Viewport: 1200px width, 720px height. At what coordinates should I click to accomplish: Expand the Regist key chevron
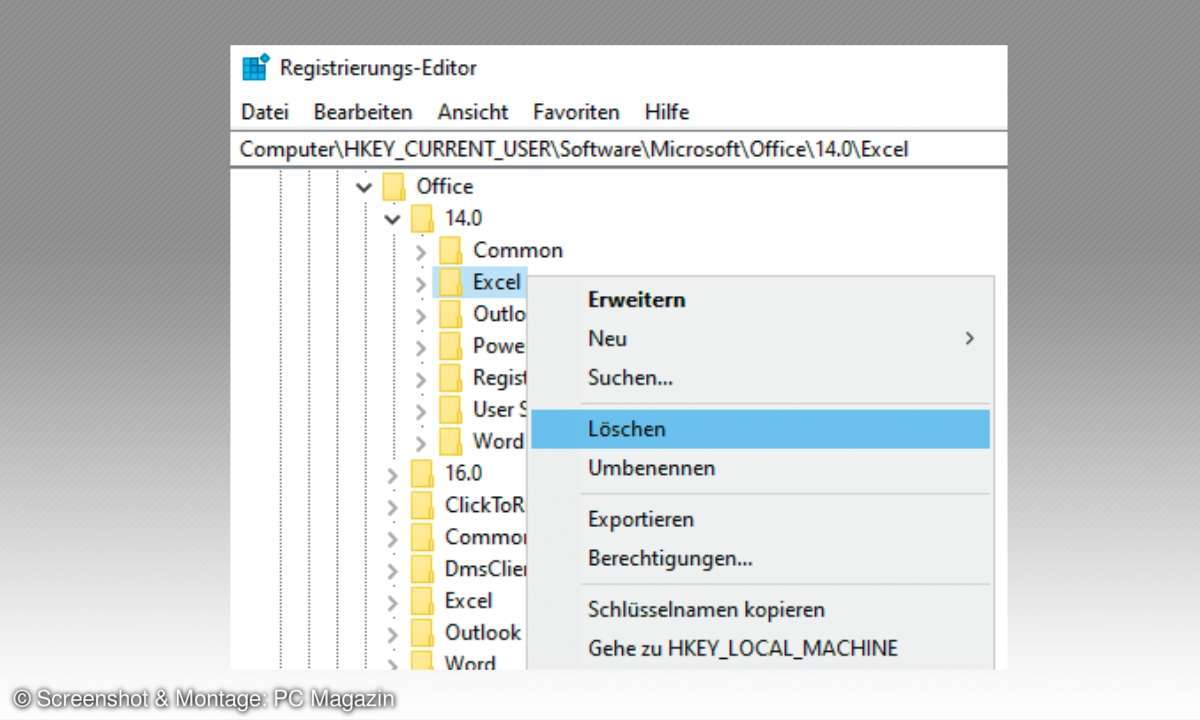pyautogui.click(x=422, y=379)
